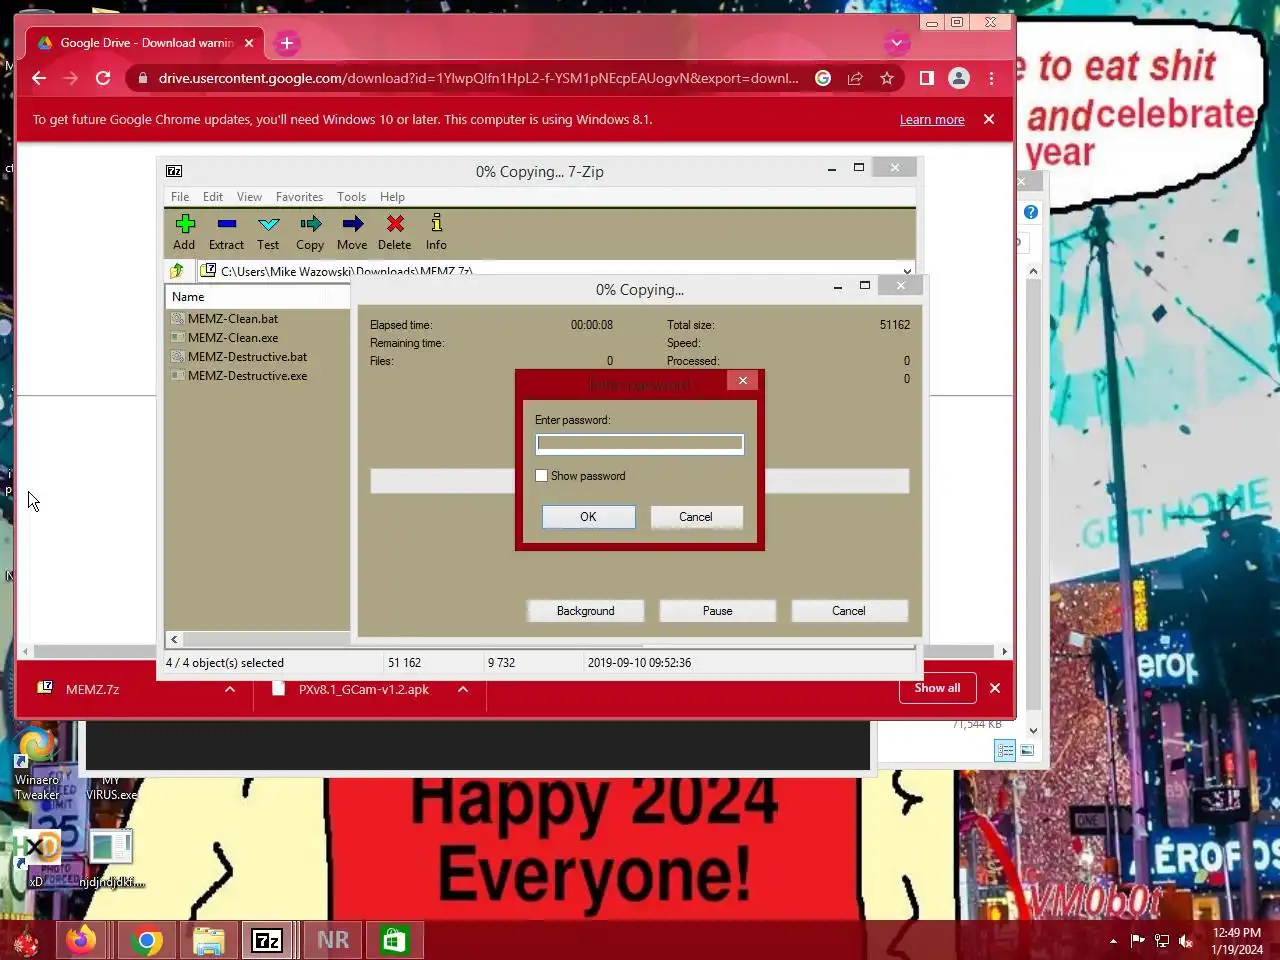
Task: Click the Winaero Tweaker desktop shortcut
Action: 37,765
